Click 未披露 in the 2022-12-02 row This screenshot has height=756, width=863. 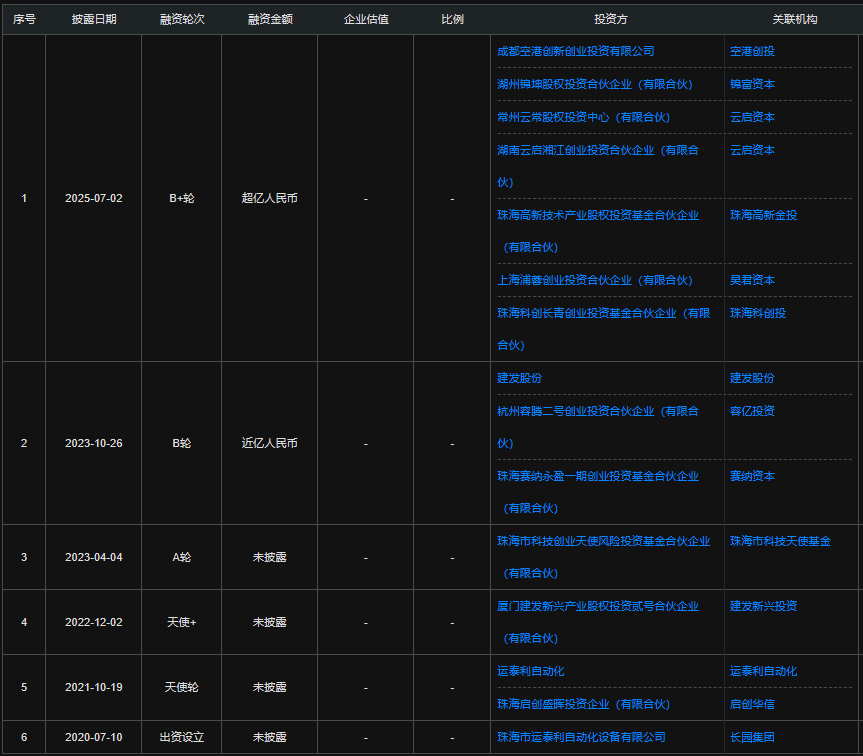pos(270,622)
